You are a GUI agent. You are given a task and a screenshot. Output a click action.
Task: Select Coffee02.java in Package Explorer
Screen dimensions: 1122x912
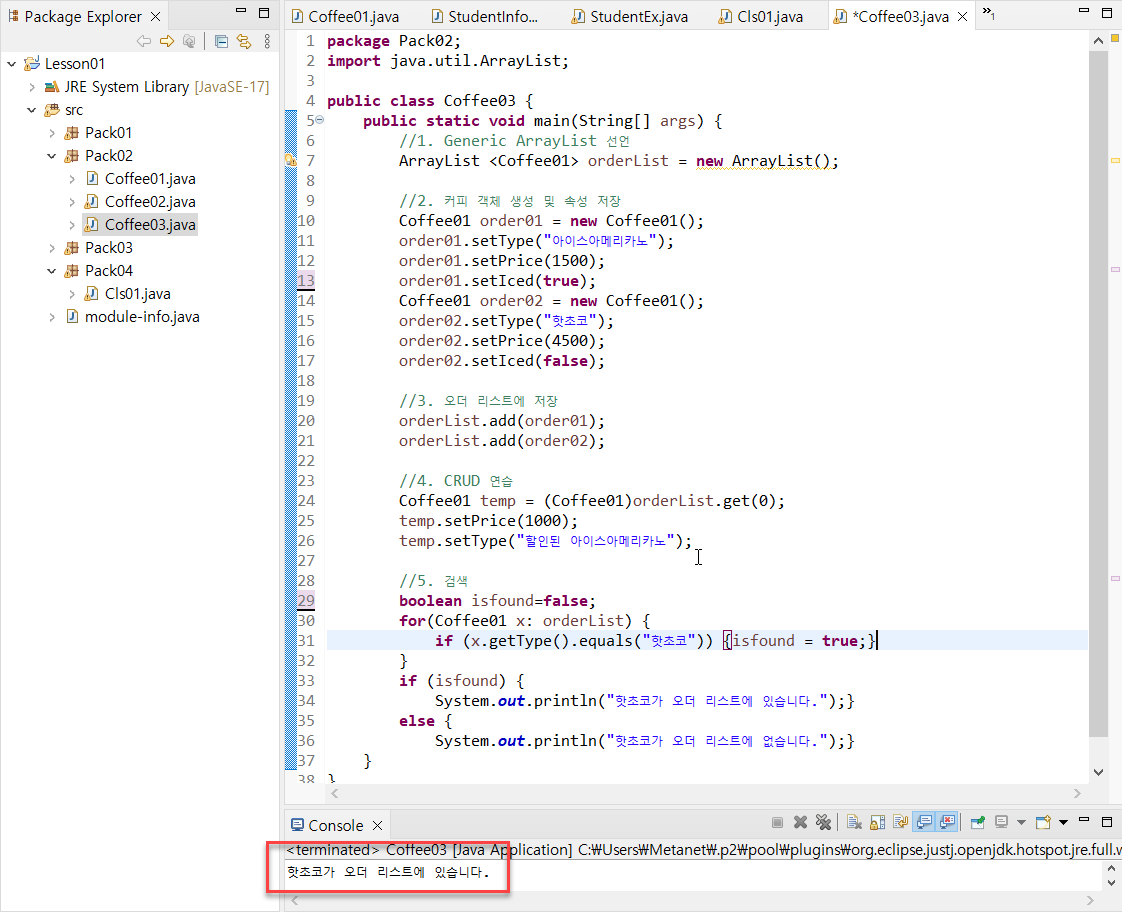tap(150, 202)
